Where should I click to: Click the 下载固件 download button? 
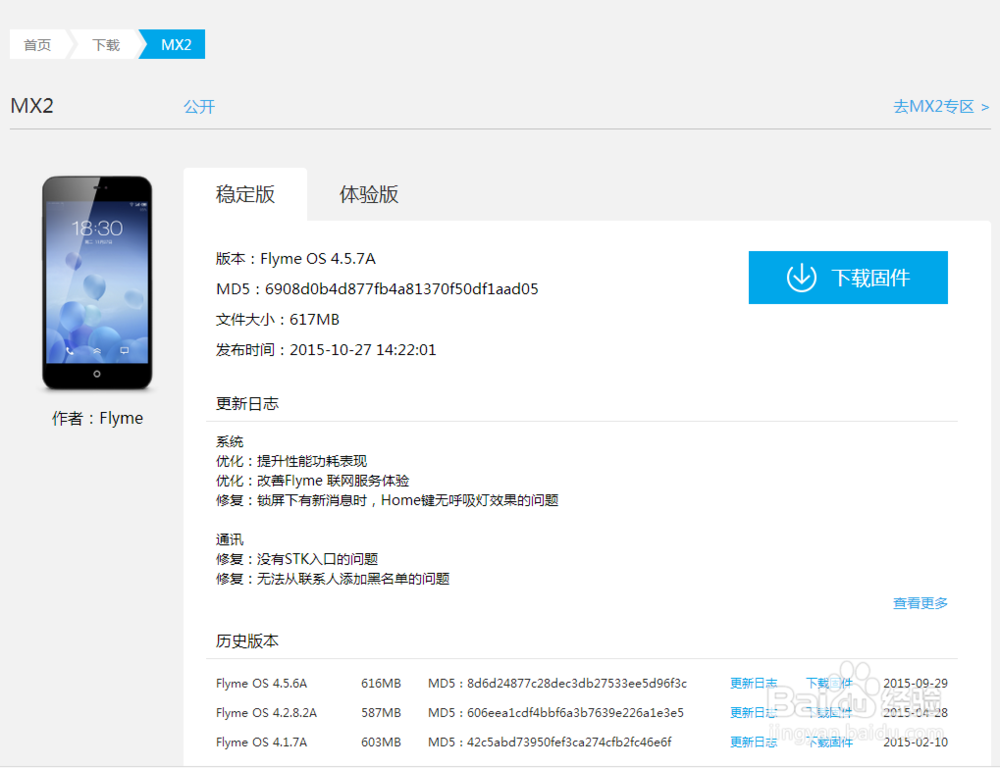coord(848,277)
